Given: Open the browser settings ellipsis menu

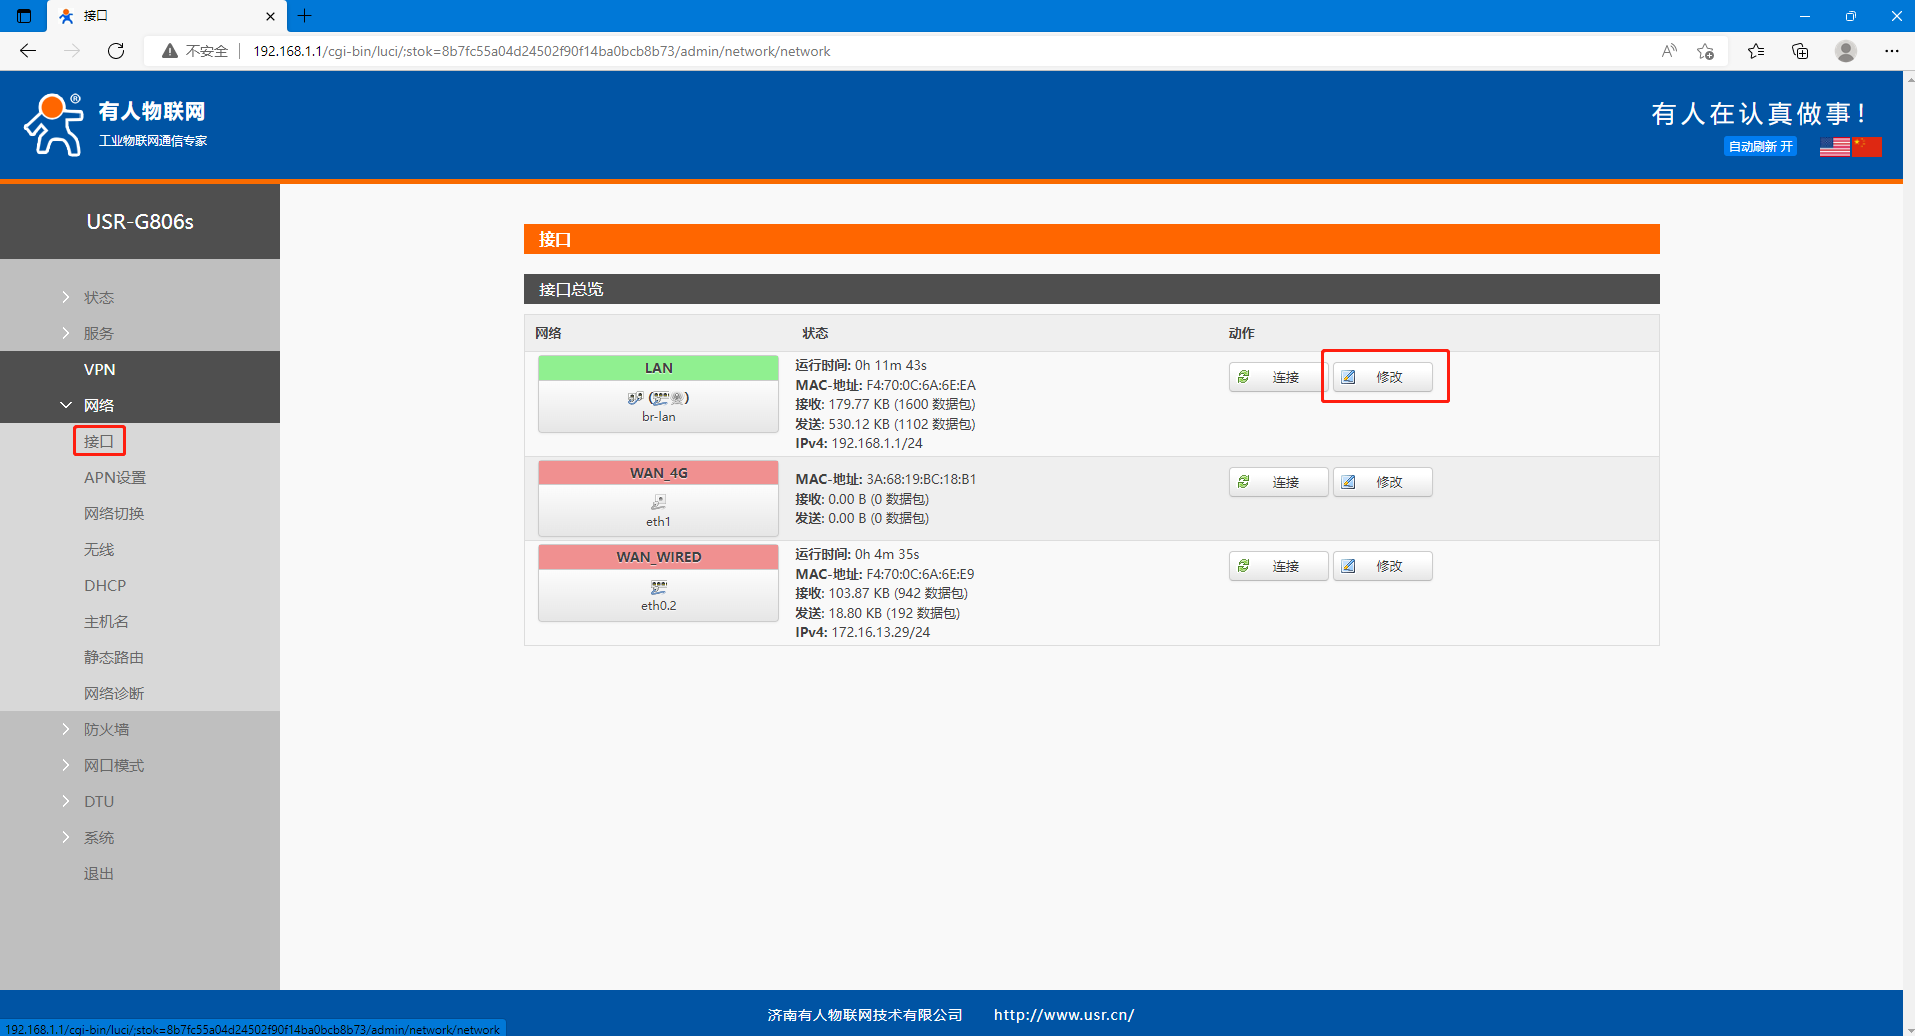Looking at the screenshot, I should [1891, 51].
